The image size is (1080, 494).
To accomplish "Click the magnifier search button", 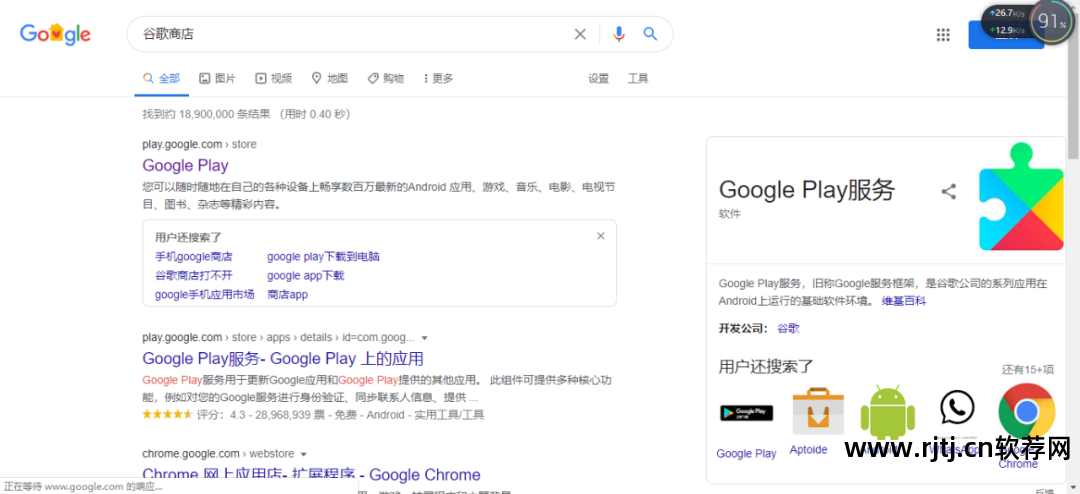I will (x=650, y=34).
